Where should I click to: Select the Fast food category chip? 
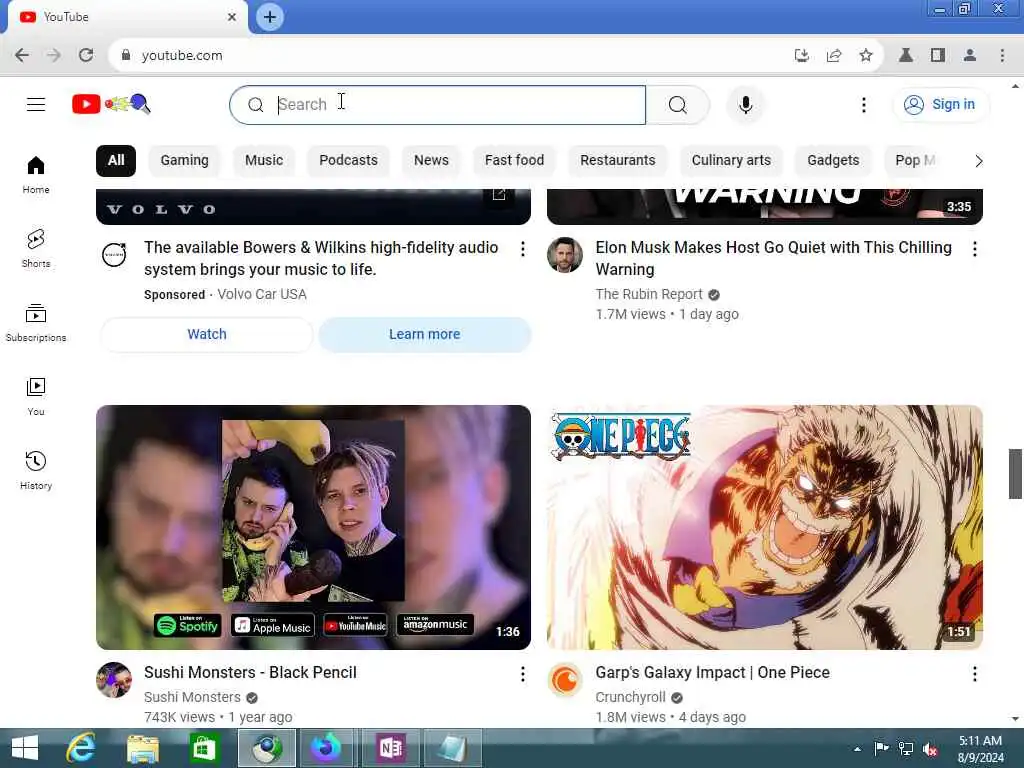(x=514, y=161)
